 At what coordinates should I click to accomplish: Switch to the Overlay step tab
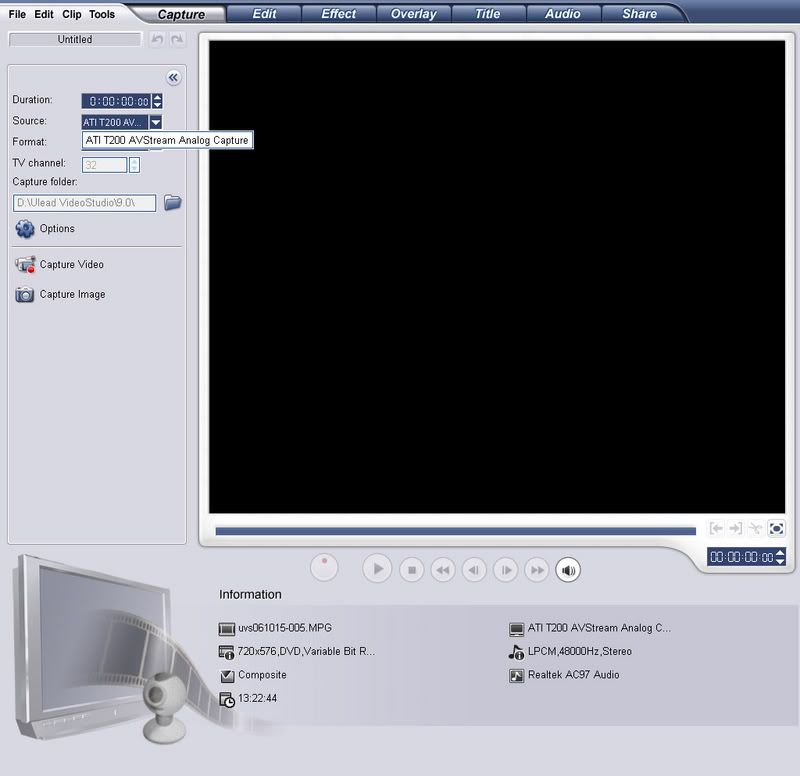(x=413, y=14)
